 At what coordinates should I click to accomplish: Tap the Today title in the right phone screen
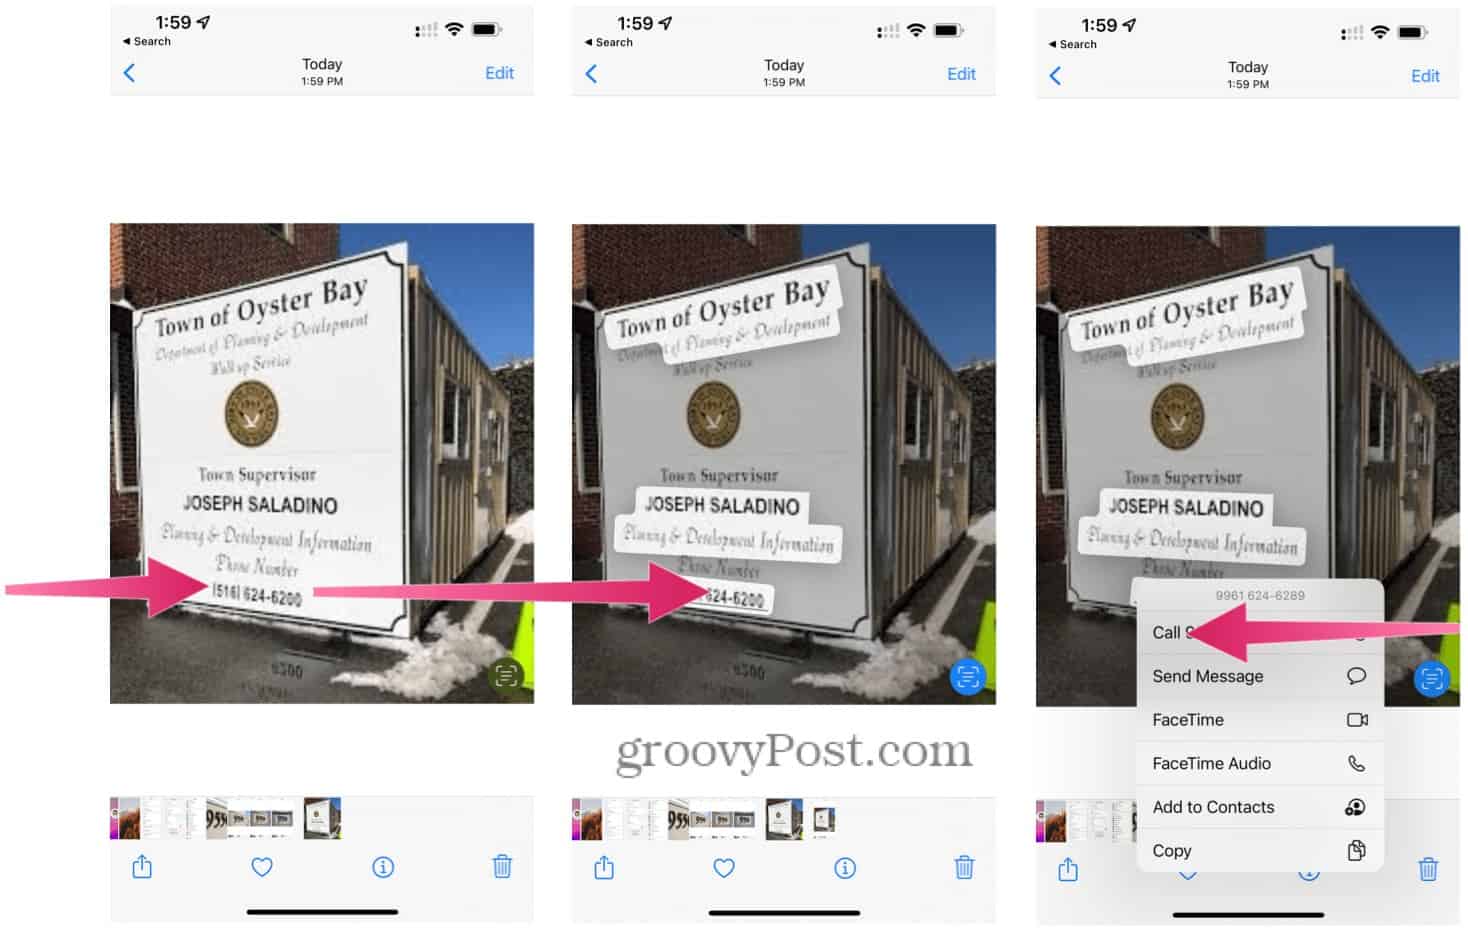click(x=1248, y=67)
